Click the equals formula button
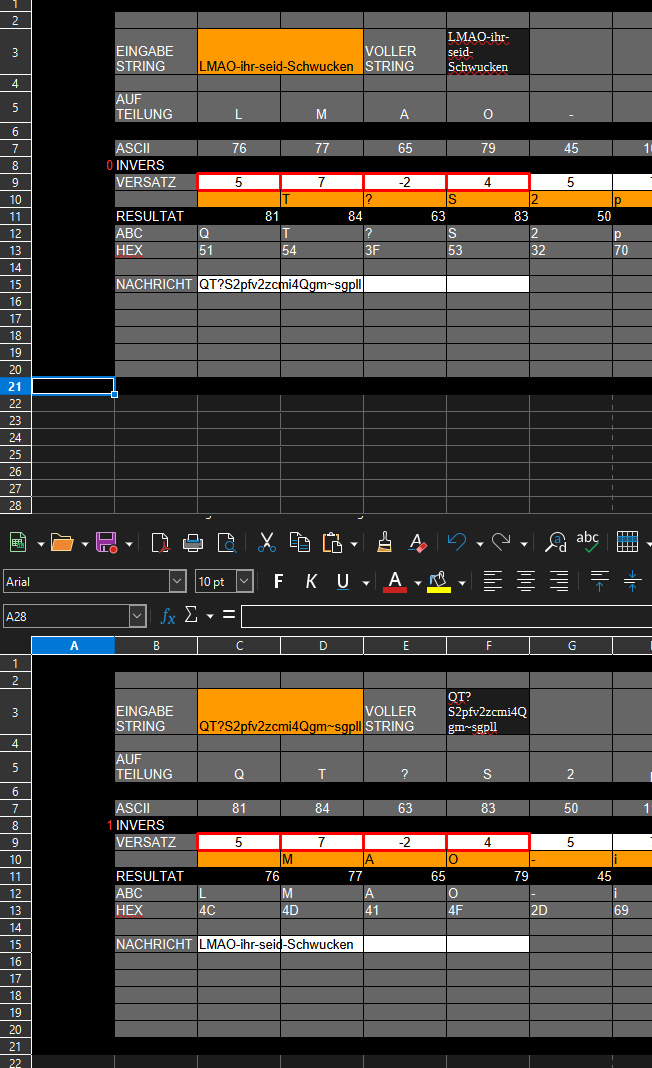This screenshot has width=652, height=1068. click(229, 615)
